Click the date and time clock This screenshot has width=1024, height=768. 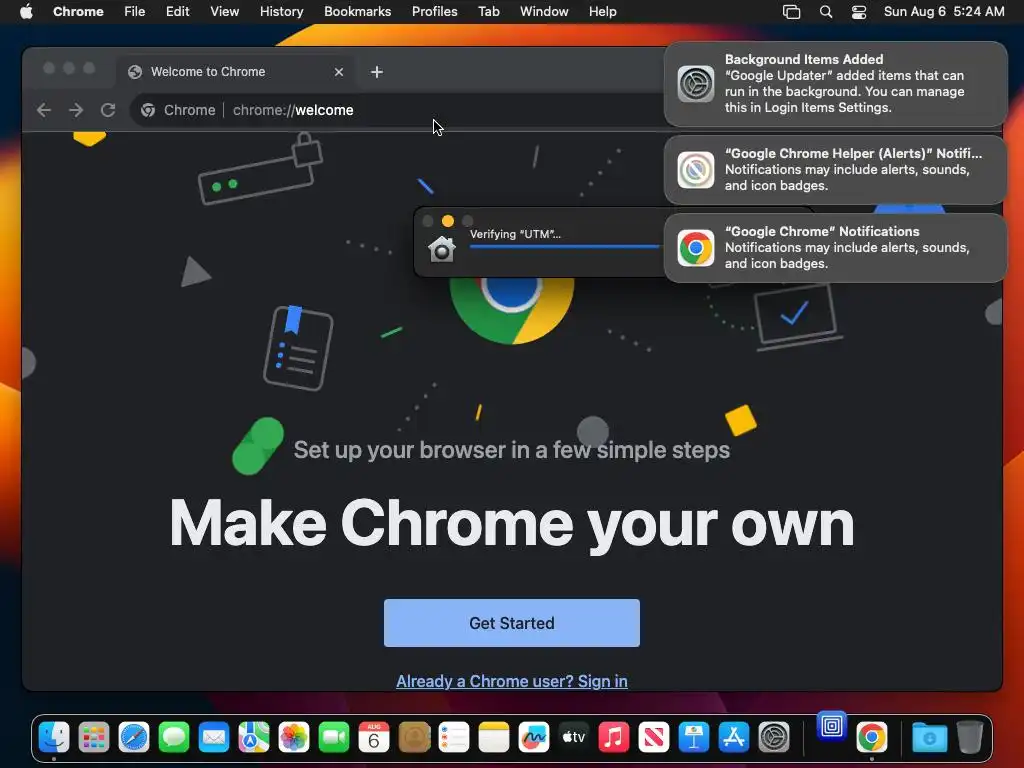[x=944, y=11]
